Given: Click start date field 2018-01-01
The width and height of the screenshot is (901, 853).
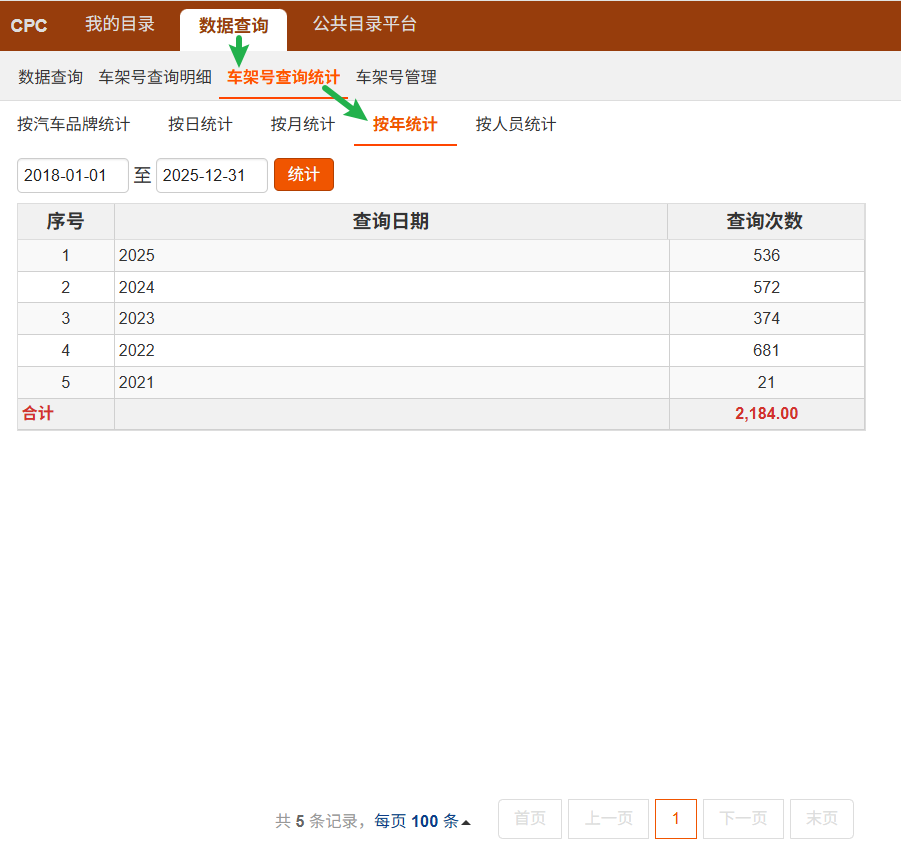Looking at the screenshot, I should 72,175.
